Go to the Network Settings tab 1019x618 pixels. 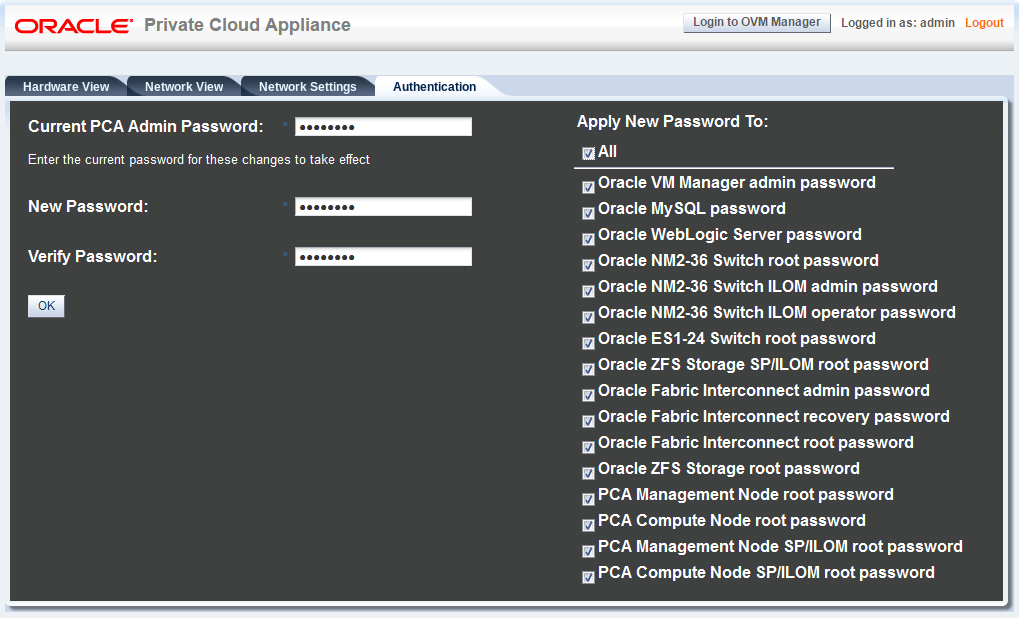[307, 86]
